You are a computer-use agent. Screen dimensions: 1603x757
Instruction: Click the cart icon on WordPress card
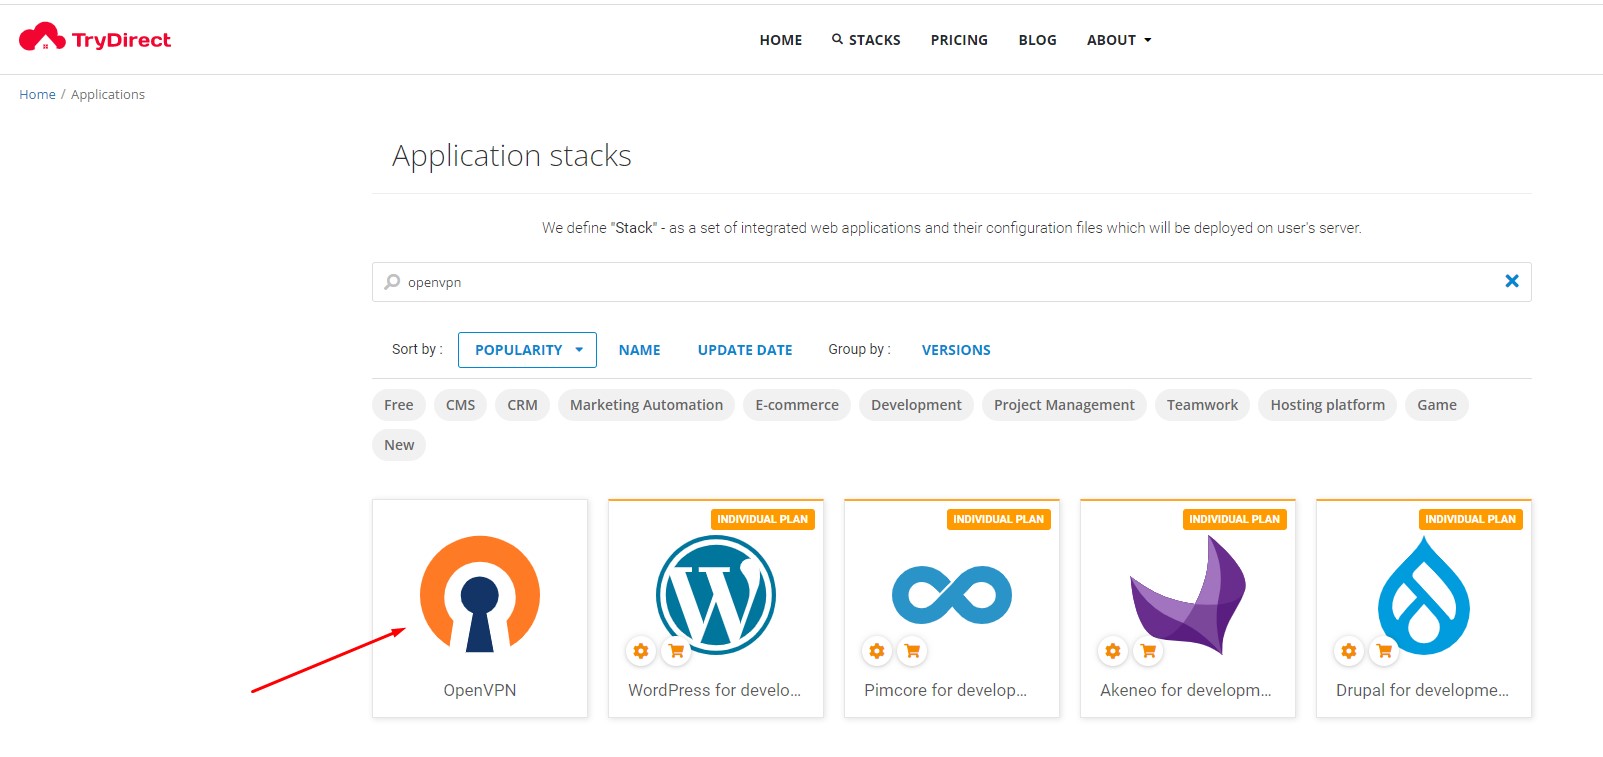pyautogui.click(x=676, y=651)
